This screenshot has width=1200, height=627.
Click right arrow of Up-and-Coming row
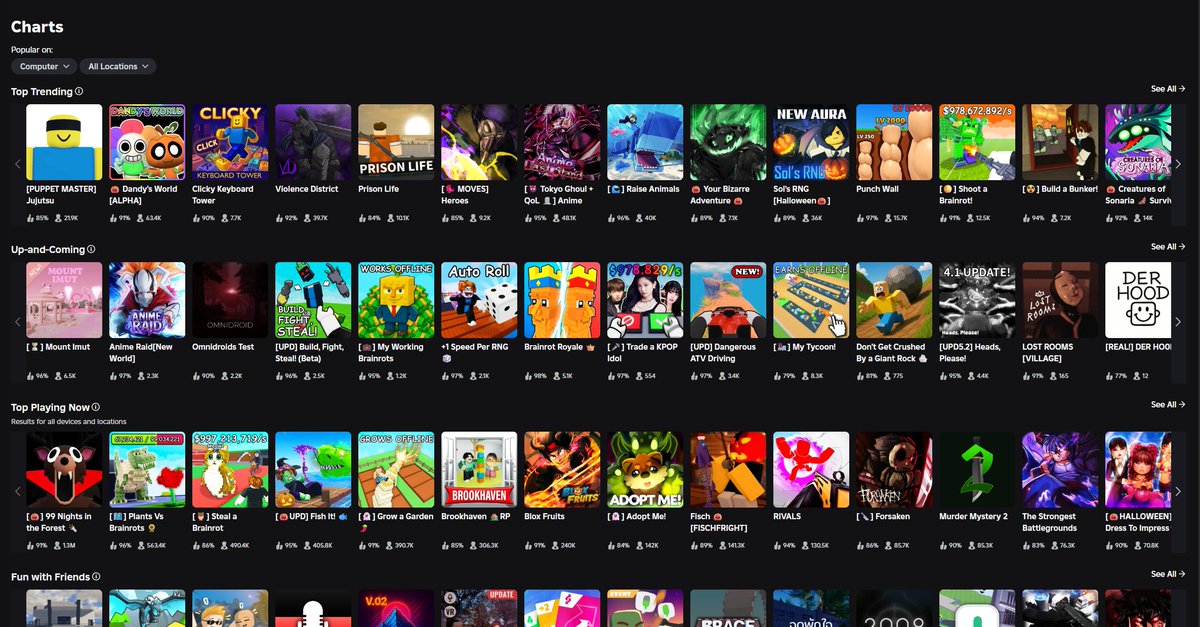coord(1177,322)
